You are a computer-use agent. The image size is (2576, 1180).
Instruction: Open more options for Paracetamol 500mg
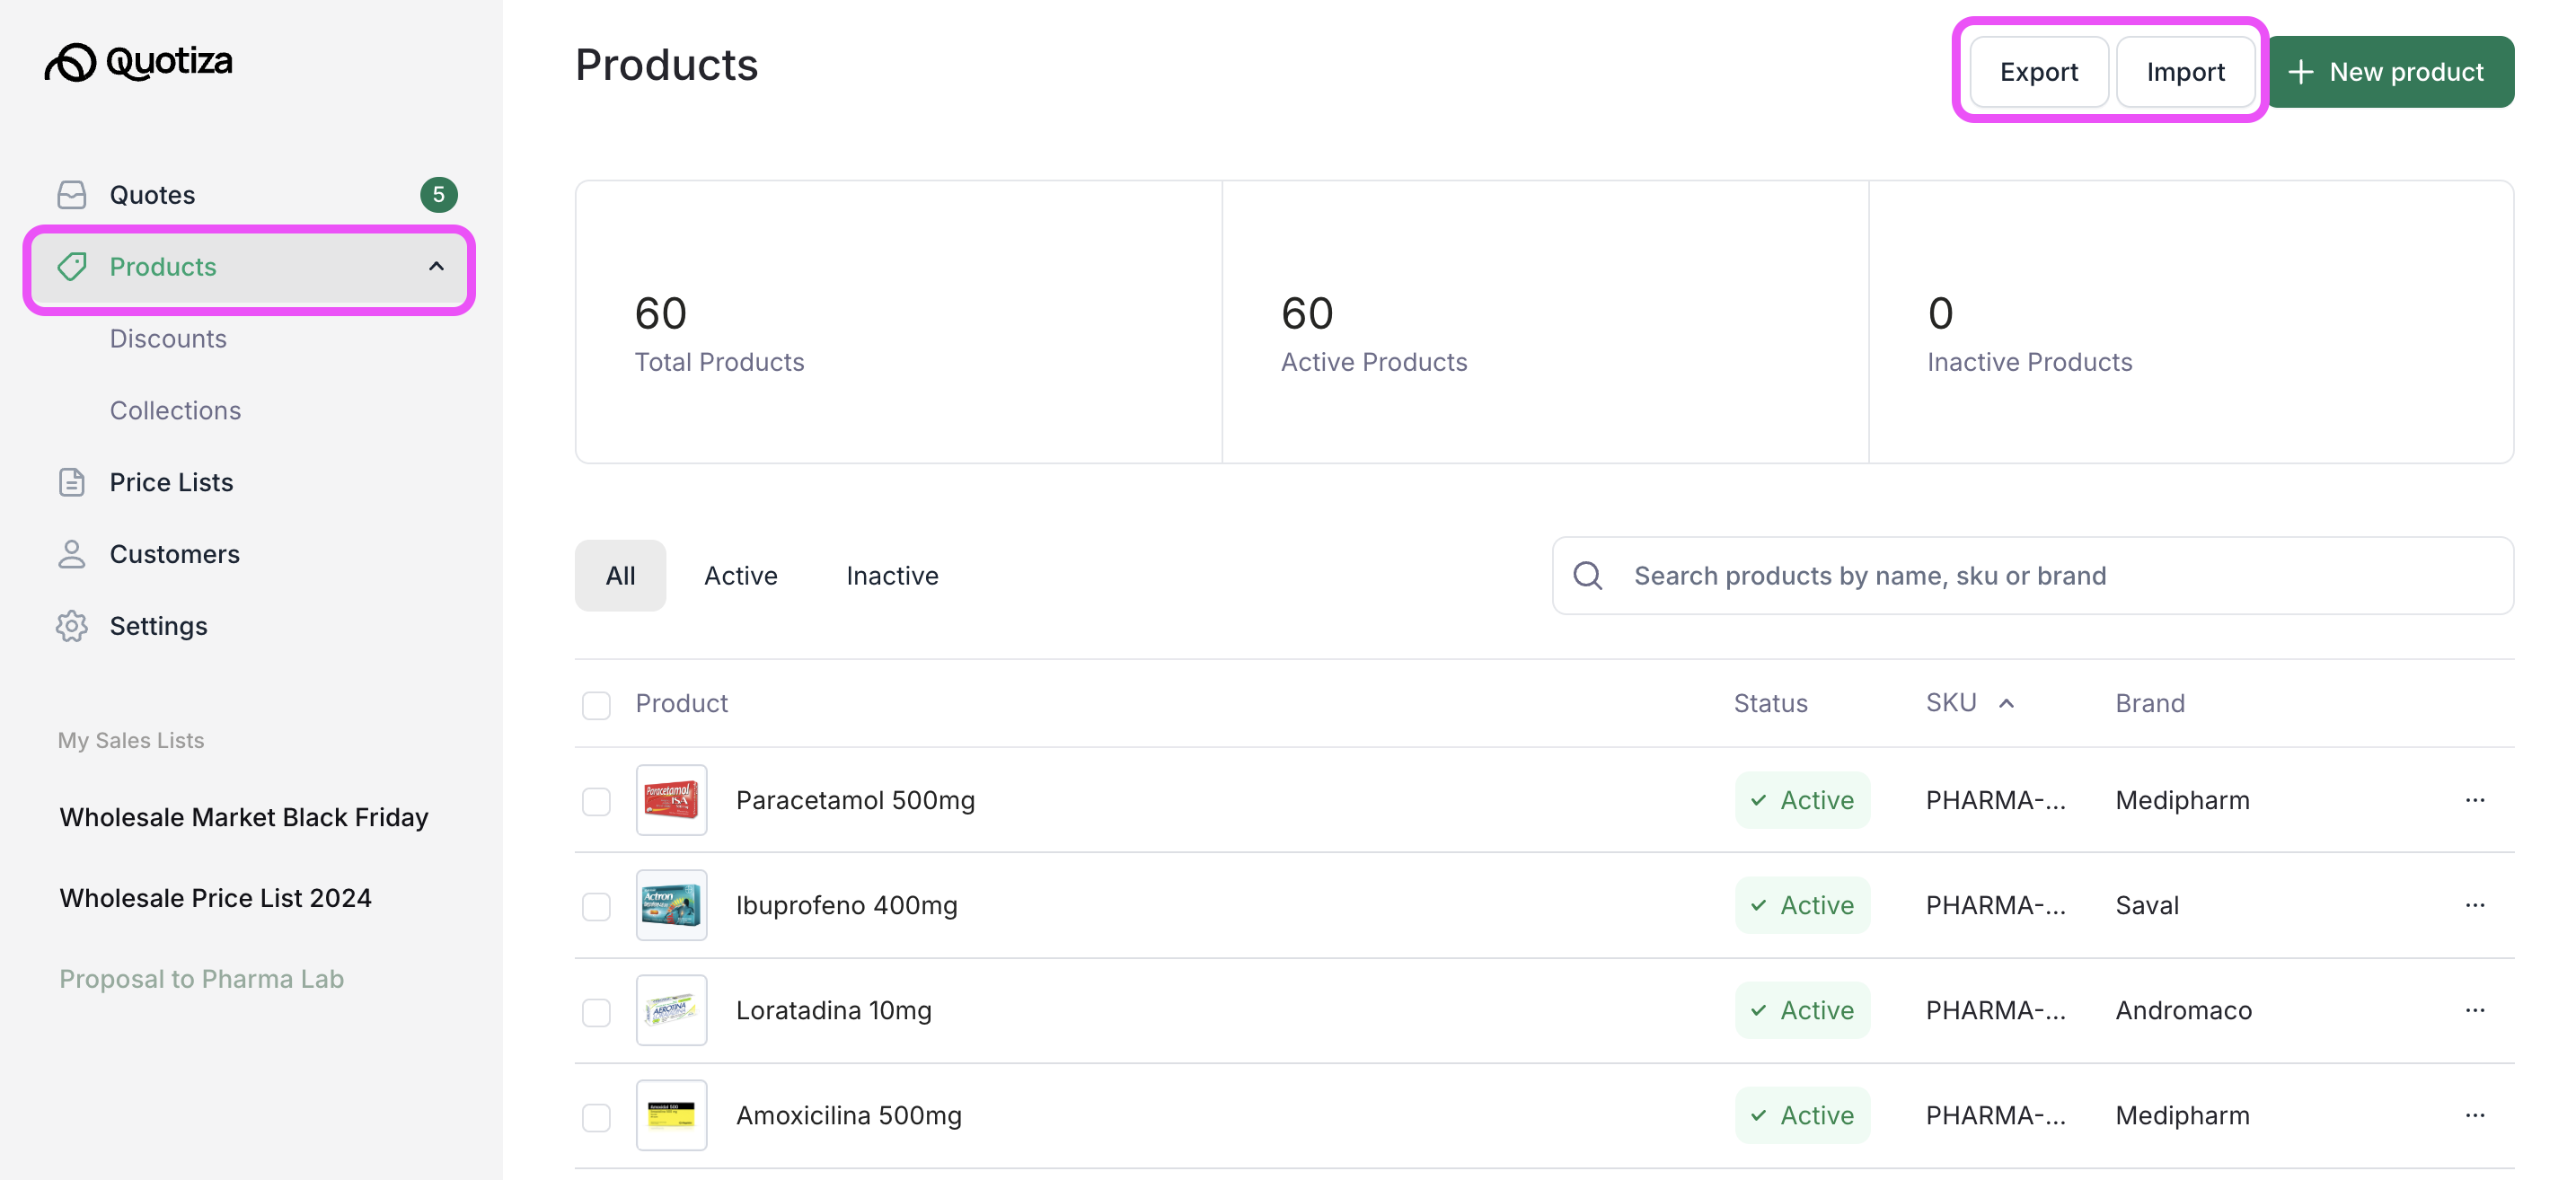click(2475, 800)
